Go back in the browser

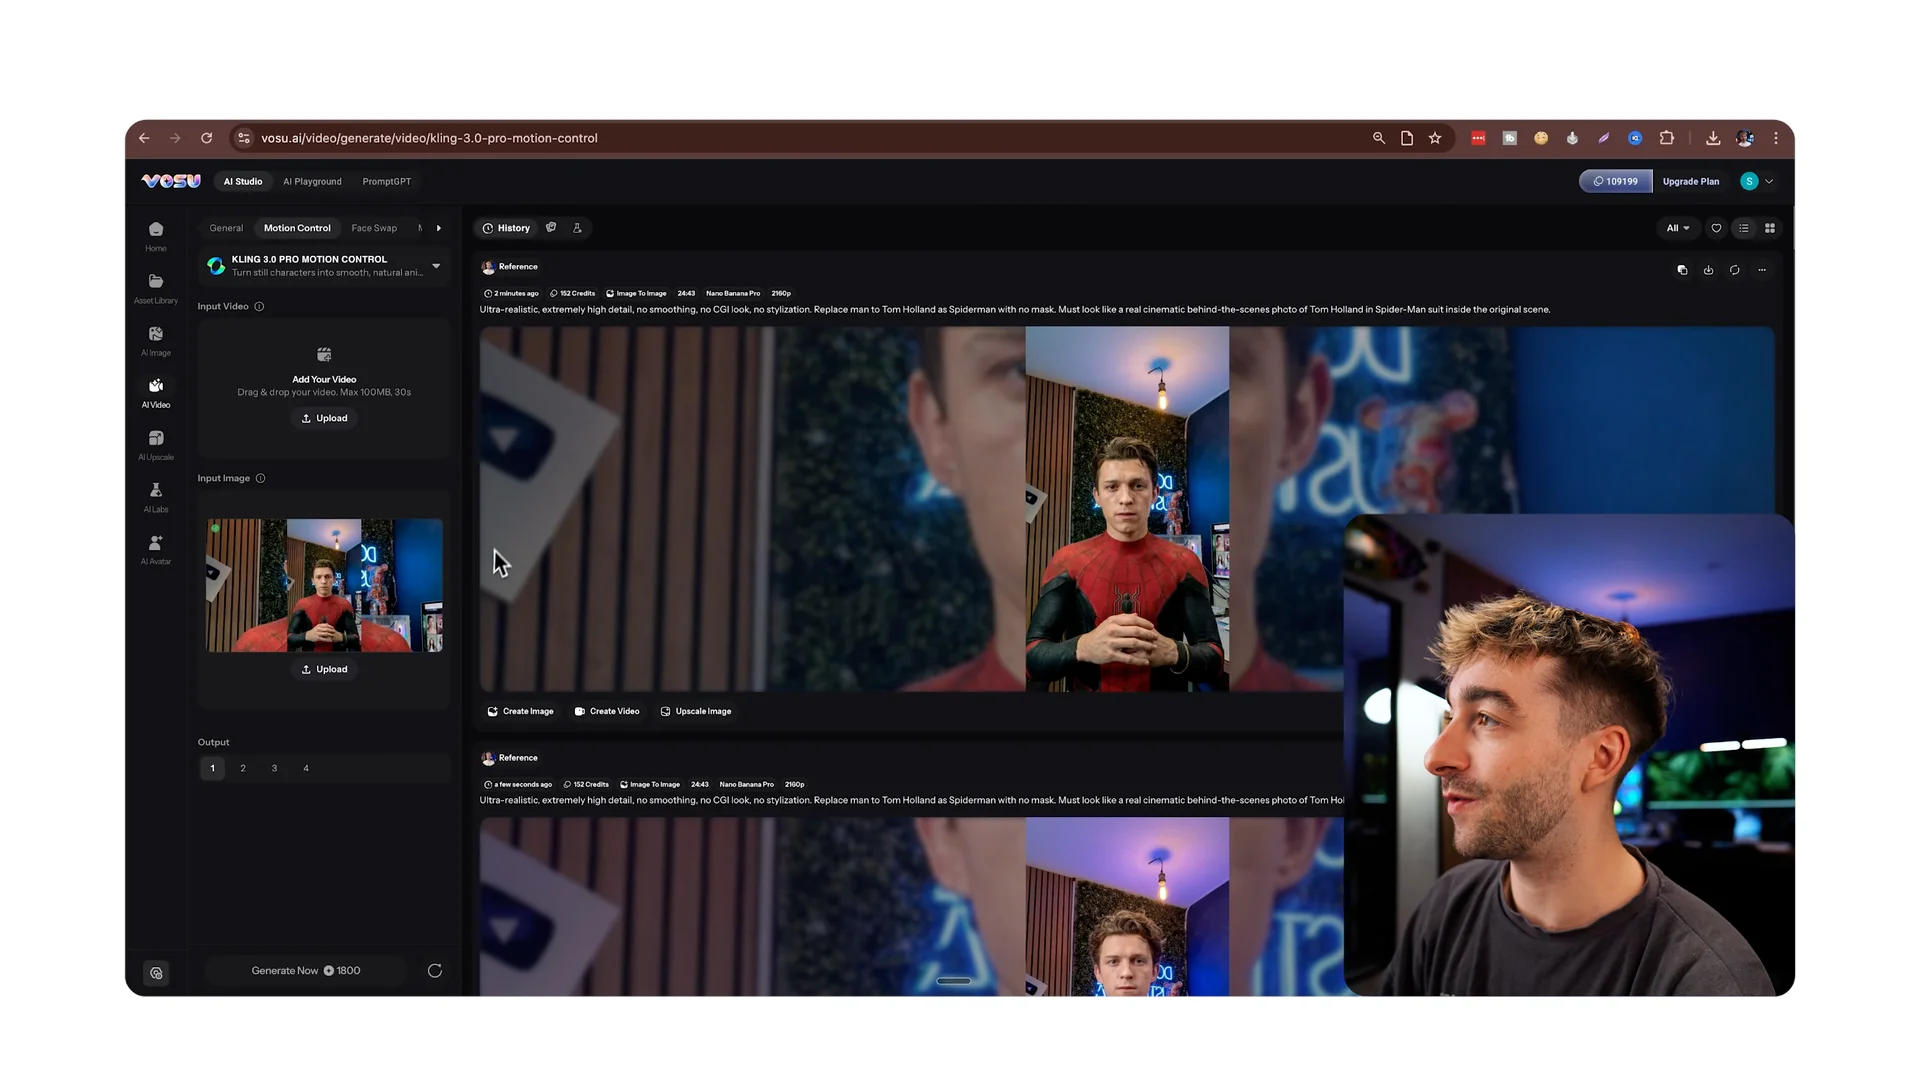click(144, 138)
